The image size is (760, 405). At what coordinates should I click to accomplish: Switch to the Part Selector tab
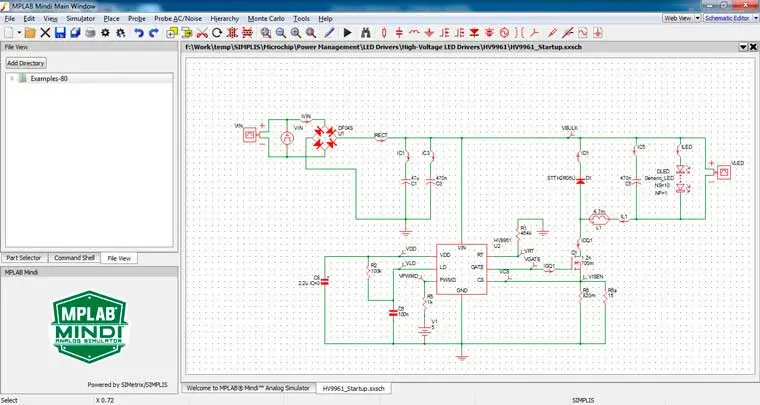click(24, 257)
